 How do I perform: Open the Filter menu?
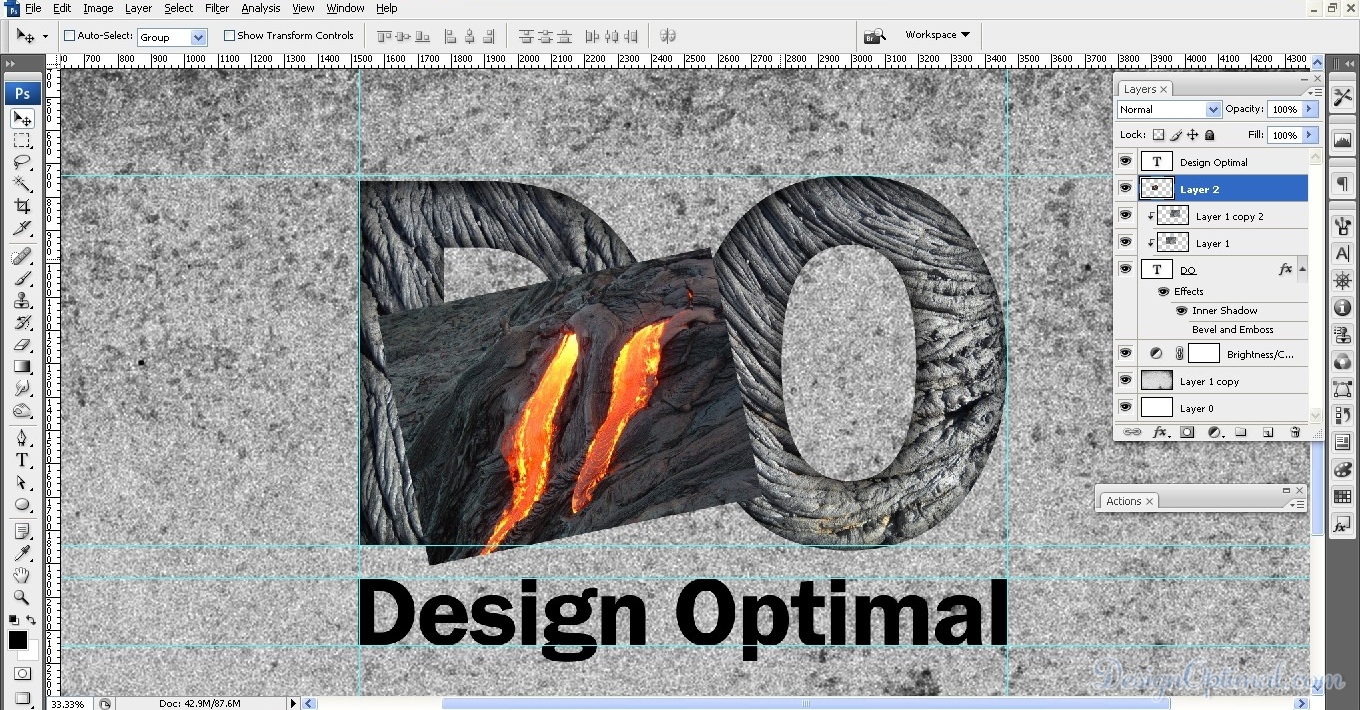pos(217,8)
